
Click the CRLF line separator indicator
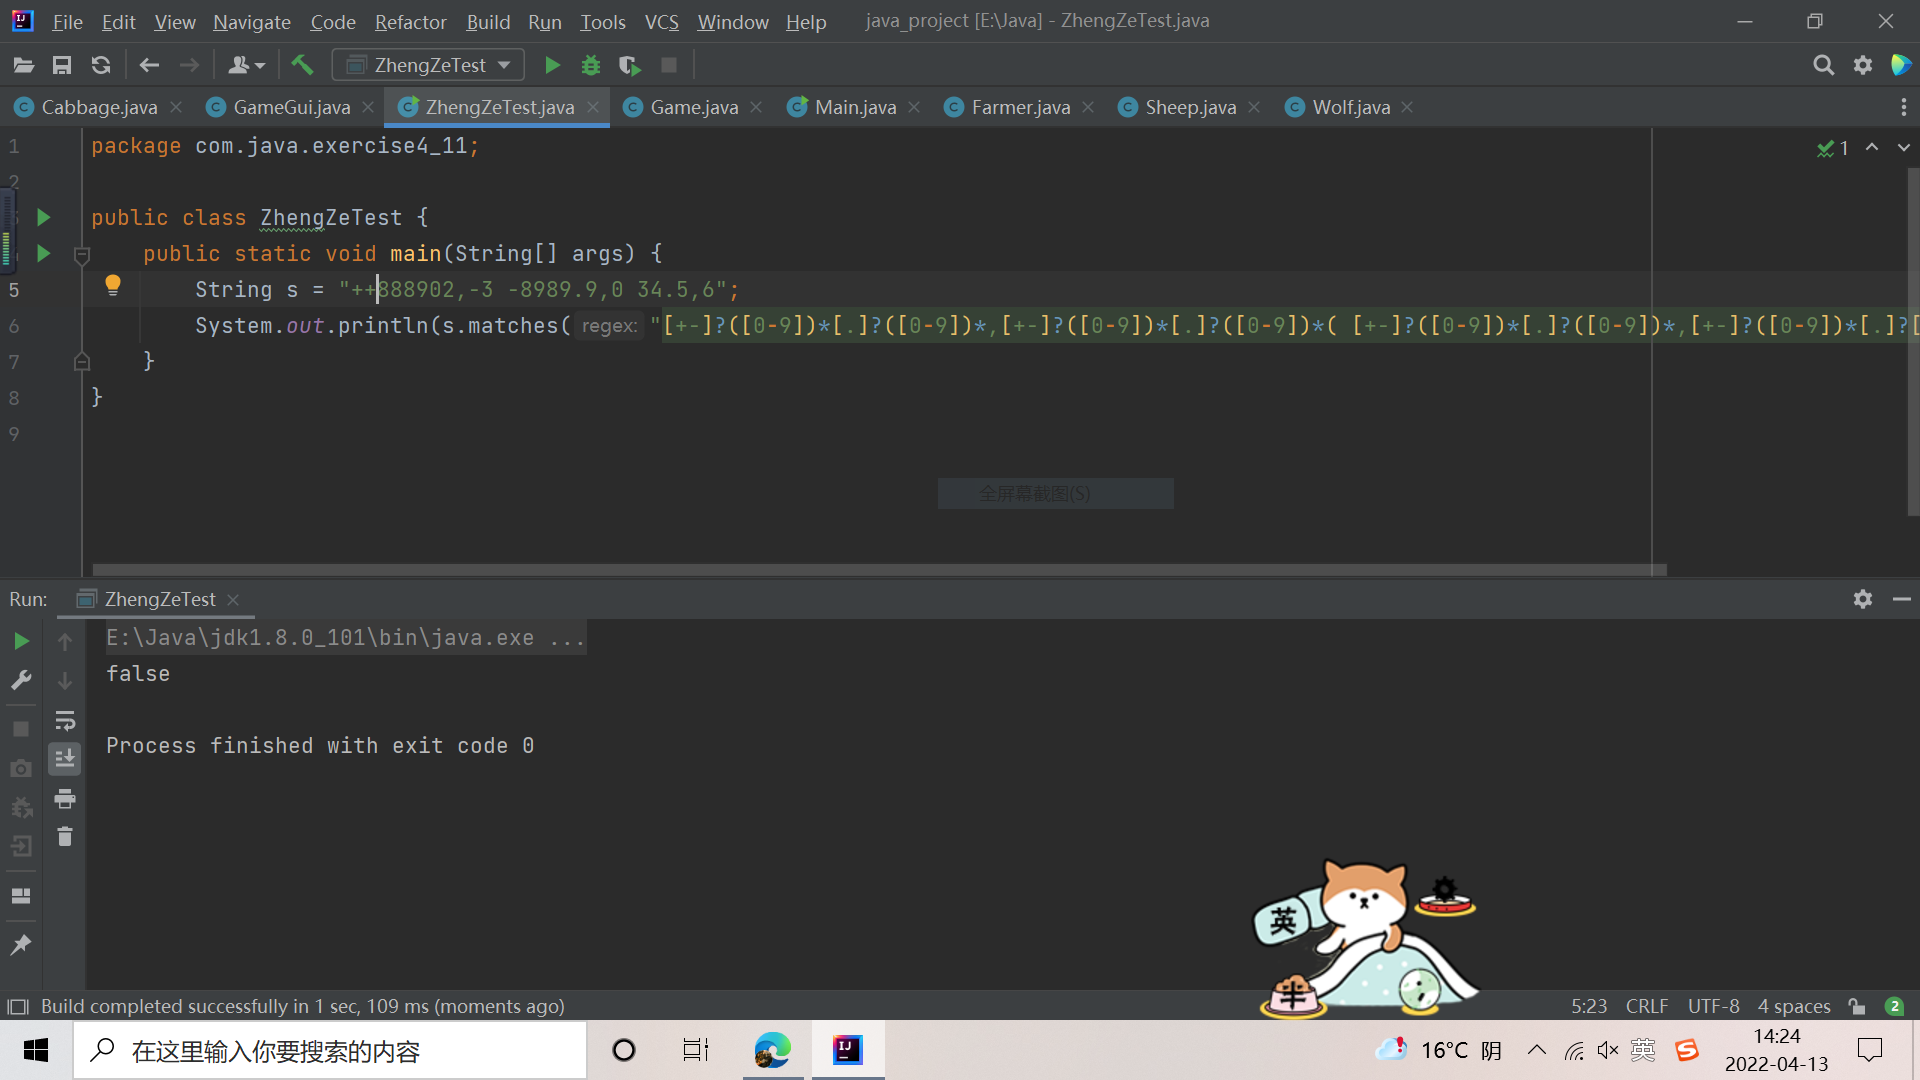click(1646, 1006)
